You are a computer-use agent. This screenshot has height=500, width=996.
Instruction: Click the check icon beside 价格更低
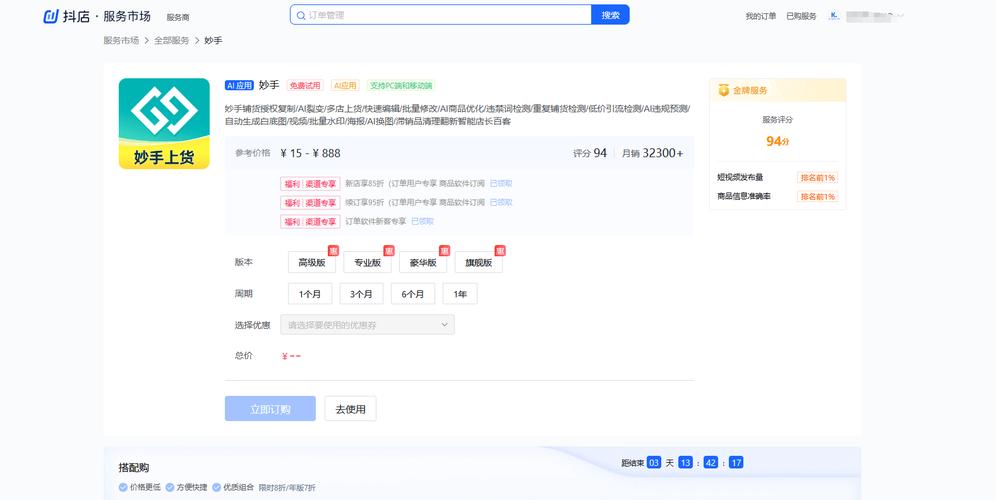[123, 487]
